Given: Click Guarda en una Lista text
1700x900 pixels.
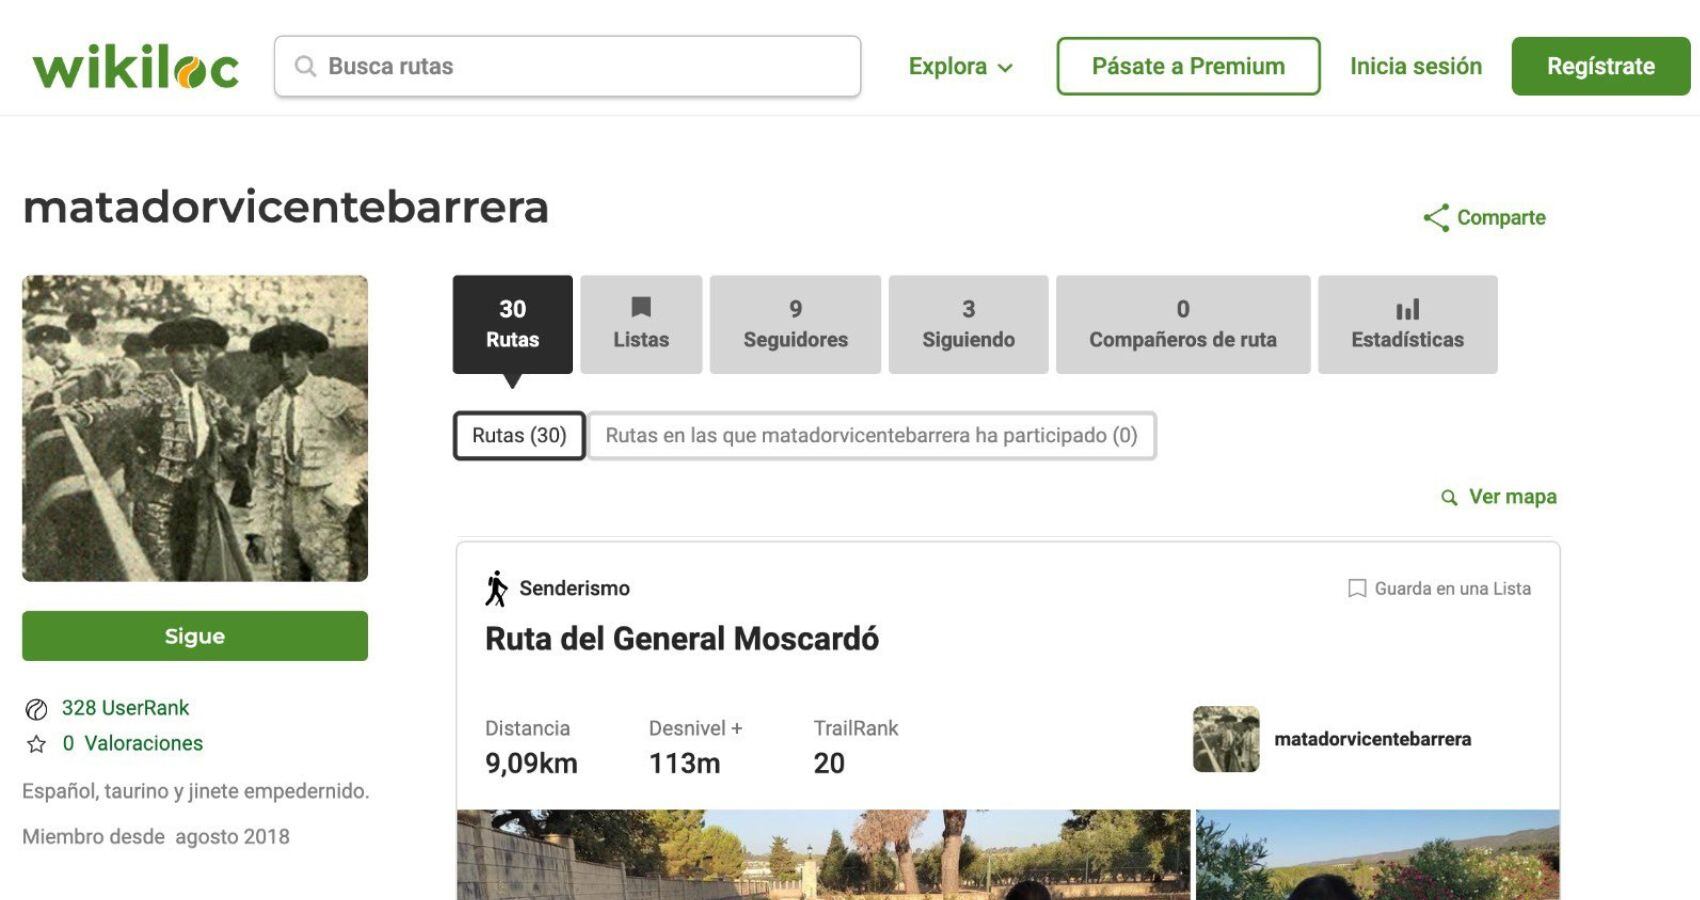Looking at the screenshot, I should (x=1452, y=589).
